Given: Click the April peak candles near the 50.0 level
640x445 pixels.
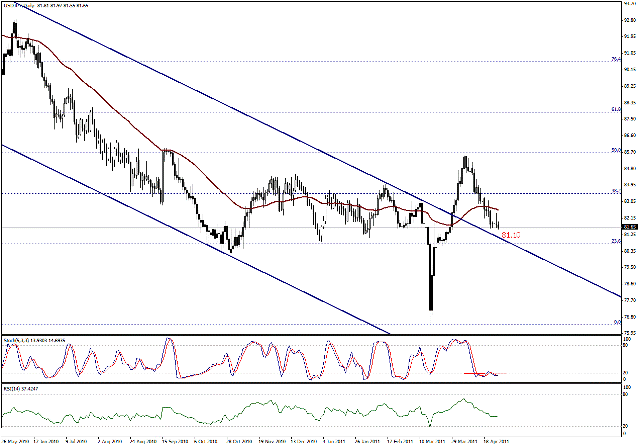Looking at the screenshot, I should 466,162.
